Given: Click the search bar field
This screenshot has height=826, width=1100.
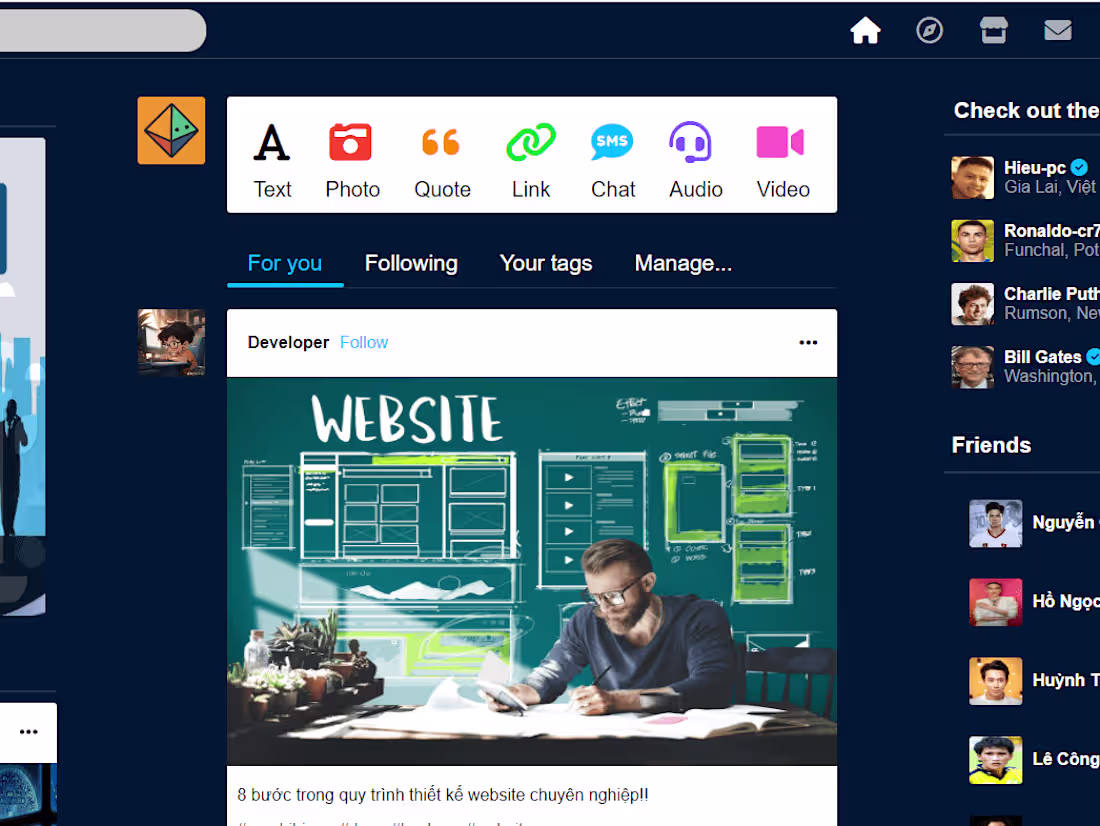Looking at the screenshot, I should (x=103, y=30).
